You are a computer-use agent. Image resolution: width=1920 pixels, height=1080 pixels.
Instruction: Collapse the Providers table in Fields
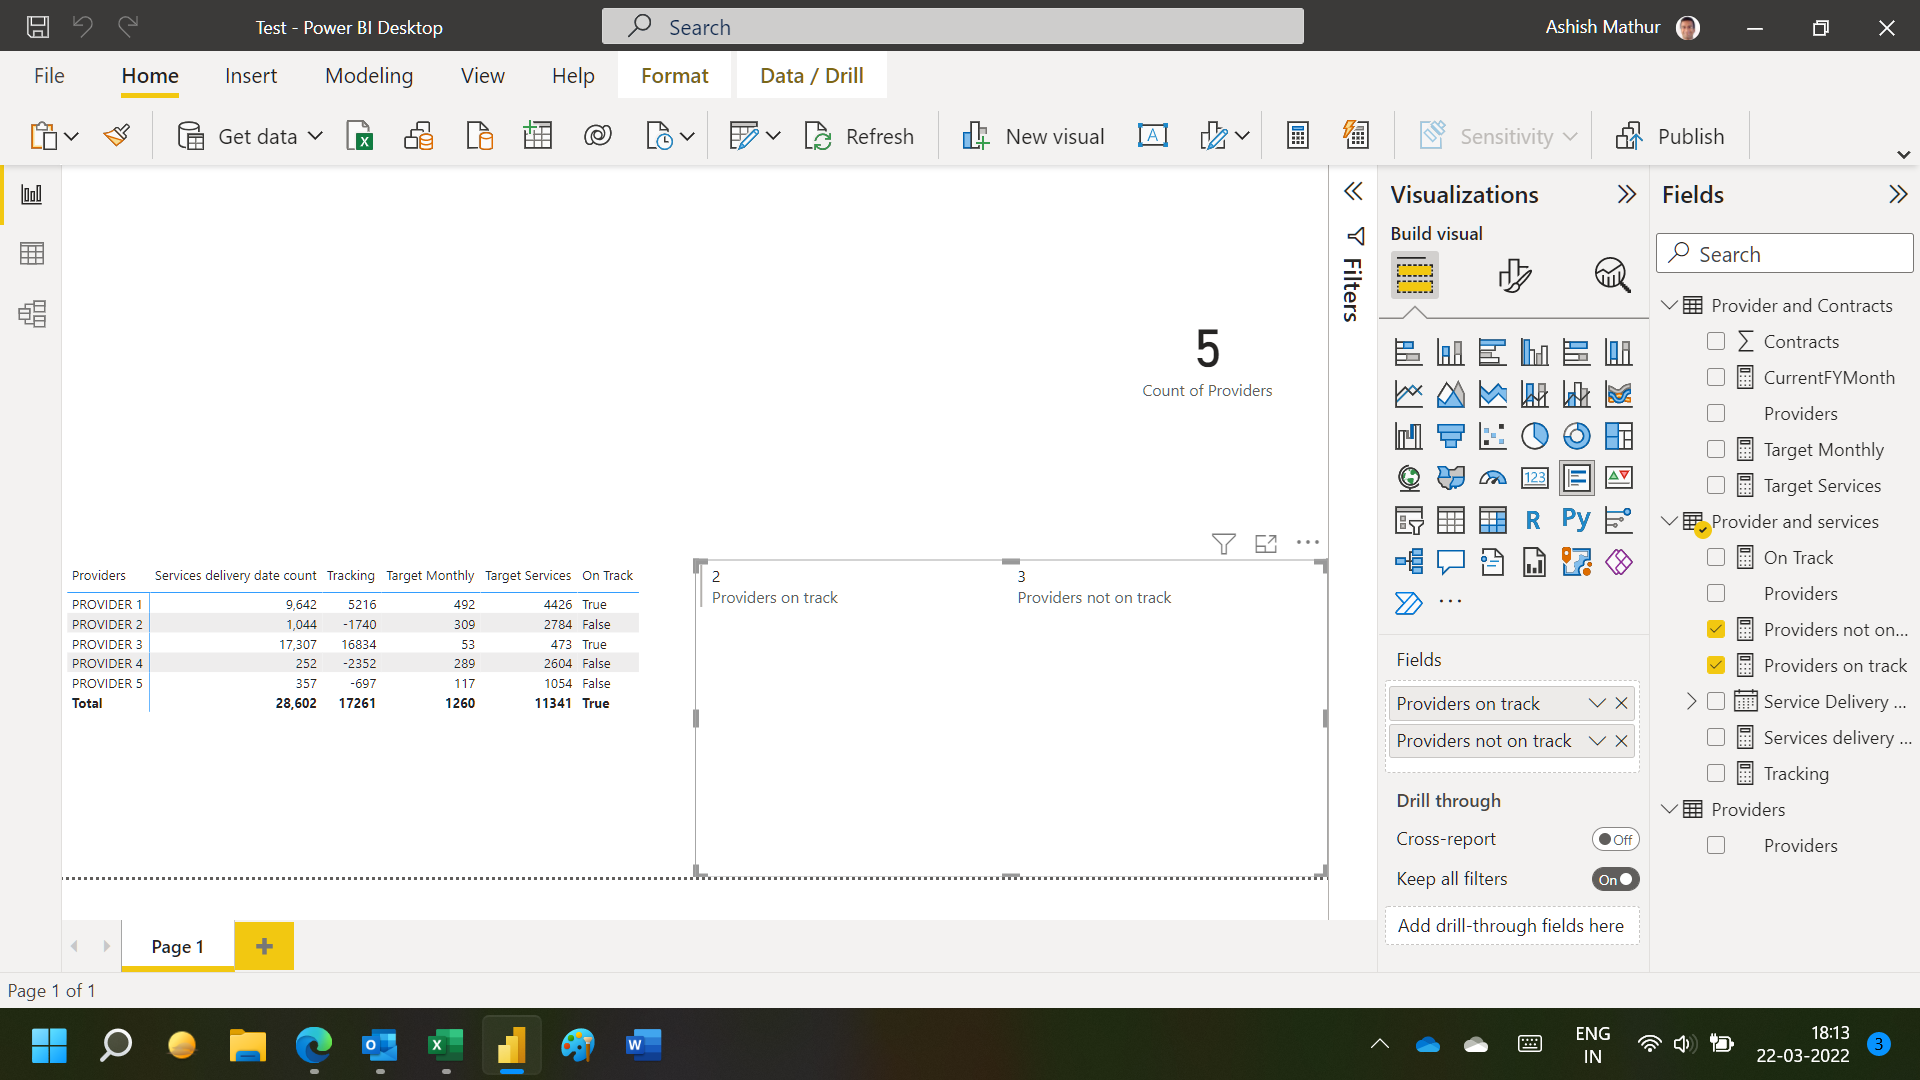tap(1669, 809)
